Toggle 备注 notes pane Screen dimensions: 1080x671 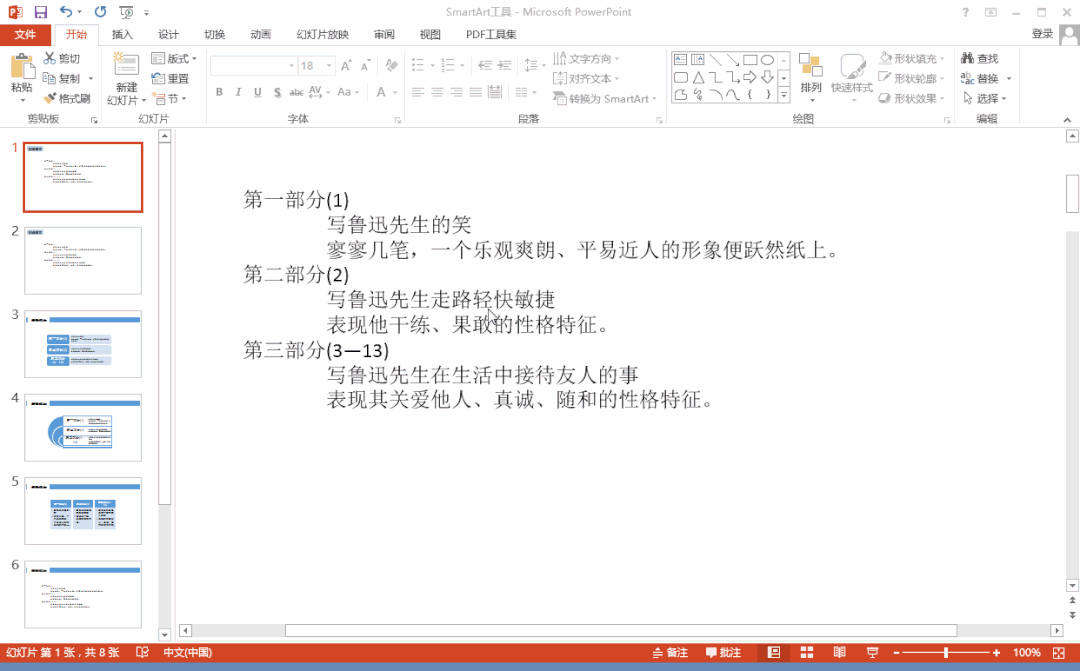click(x=670, y=652)
